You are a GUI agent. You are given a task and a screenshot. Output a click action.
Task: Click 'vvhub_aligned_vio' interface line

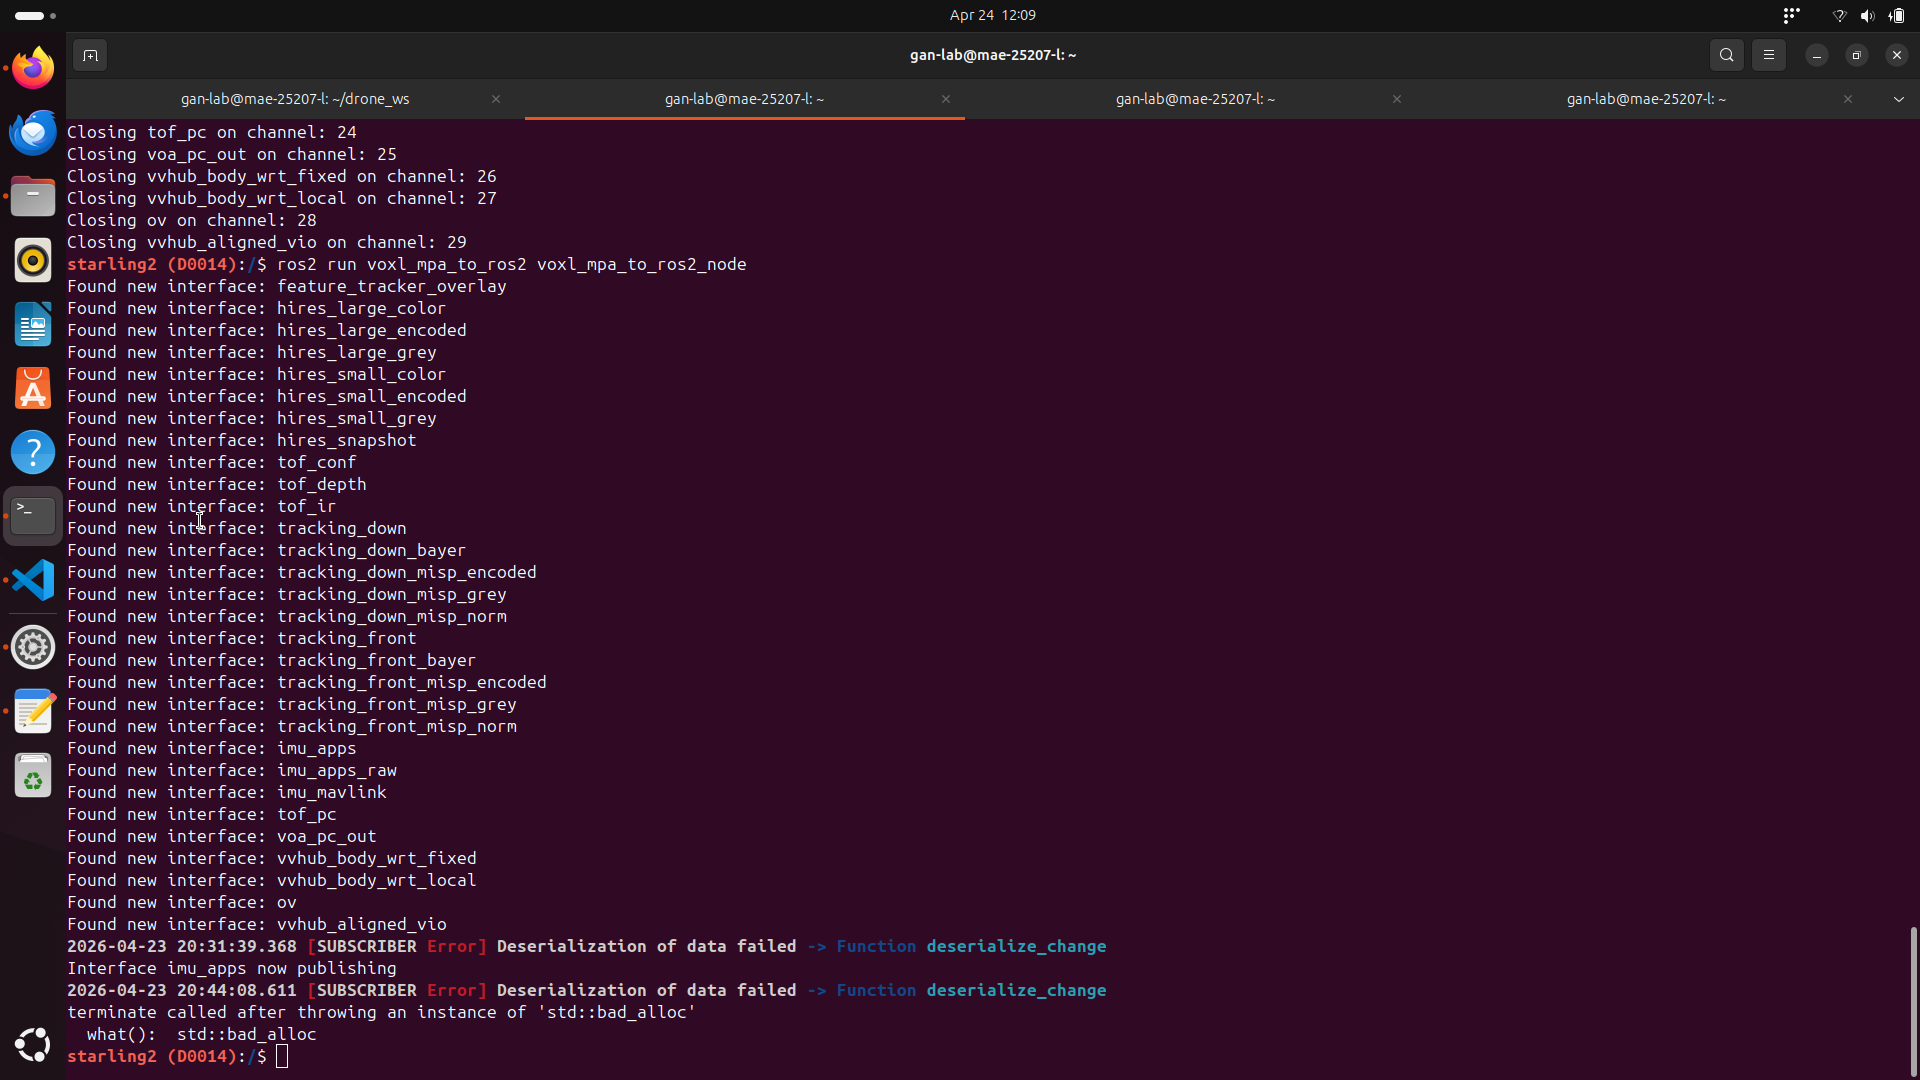click(x=257, y=924)
